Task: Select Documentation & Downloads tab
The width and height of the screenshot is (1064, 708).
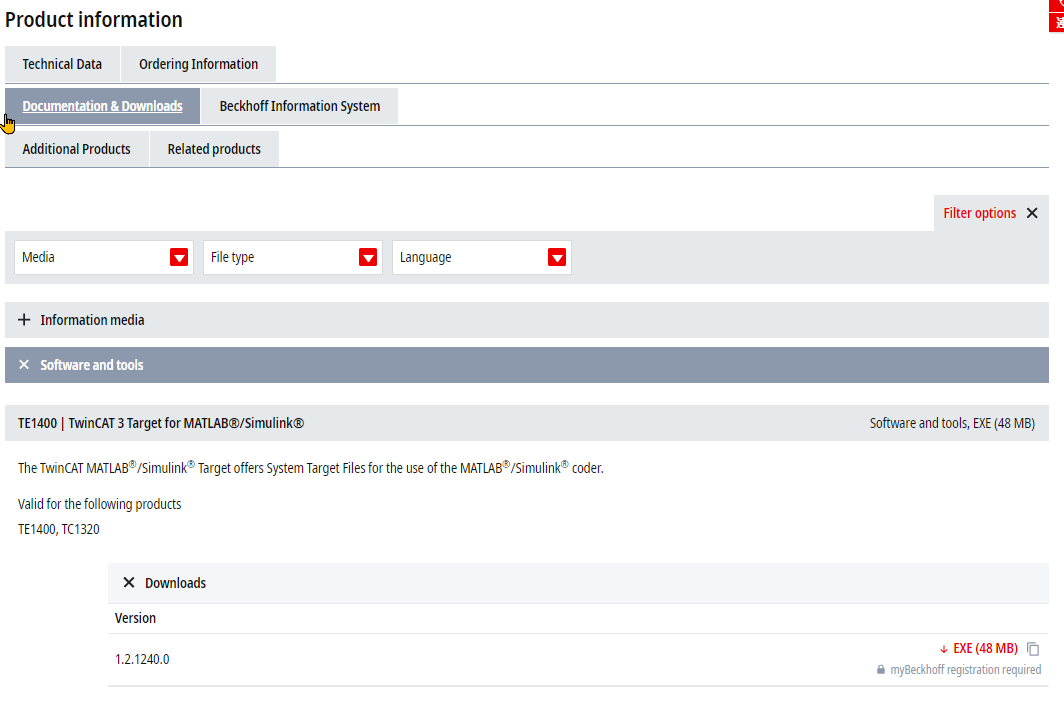Action: (x=102, y=107)
